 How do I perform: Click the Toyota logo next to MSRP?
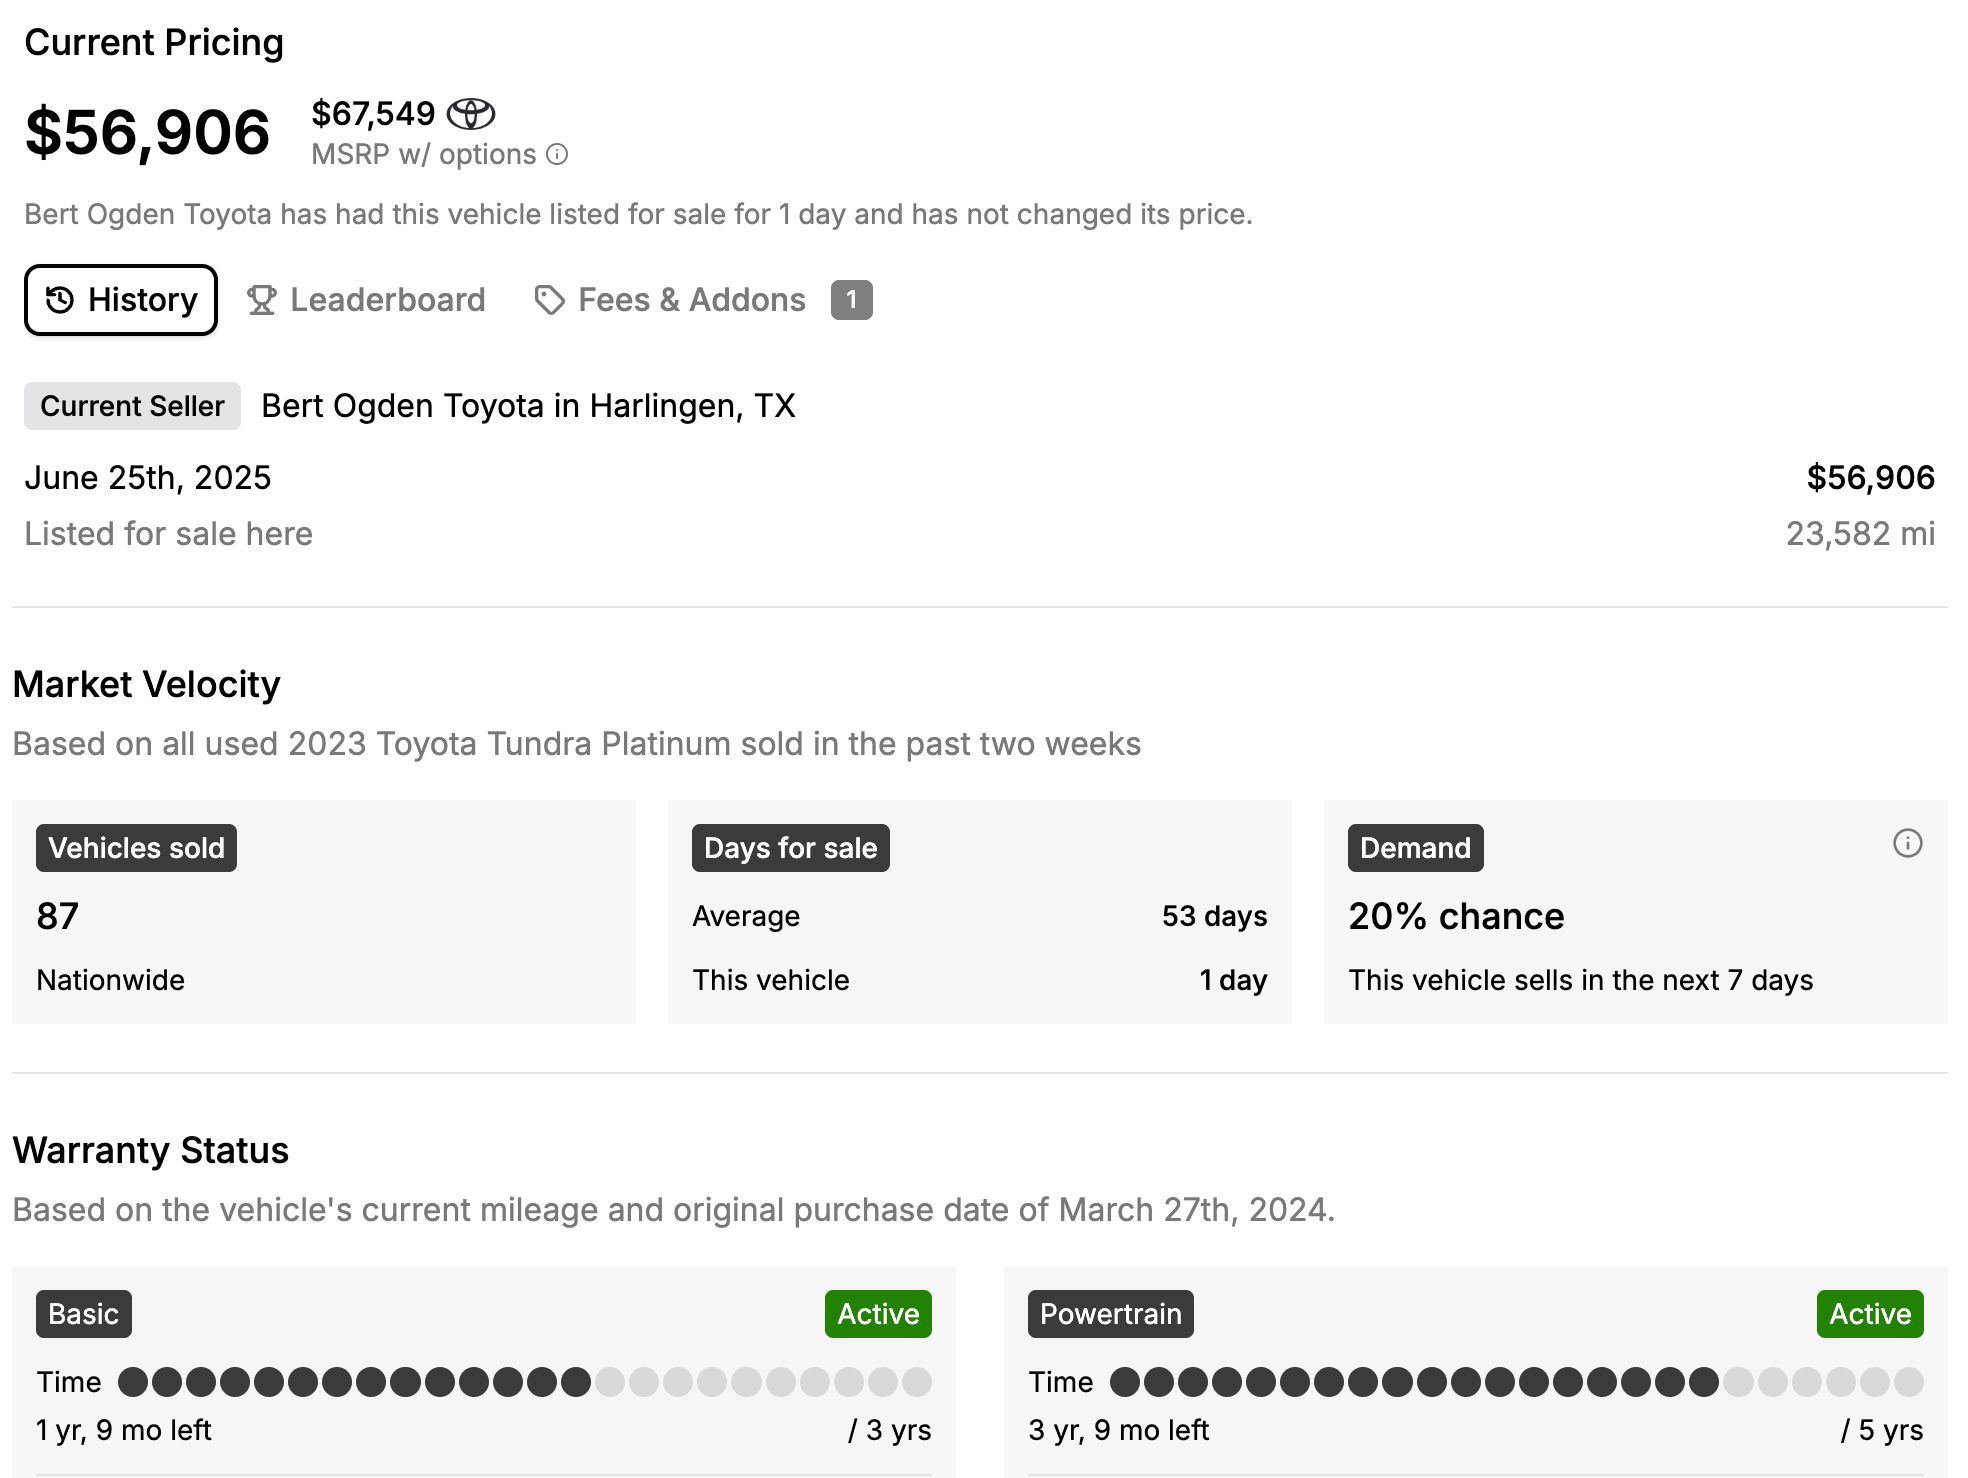(x=471, y=114)
